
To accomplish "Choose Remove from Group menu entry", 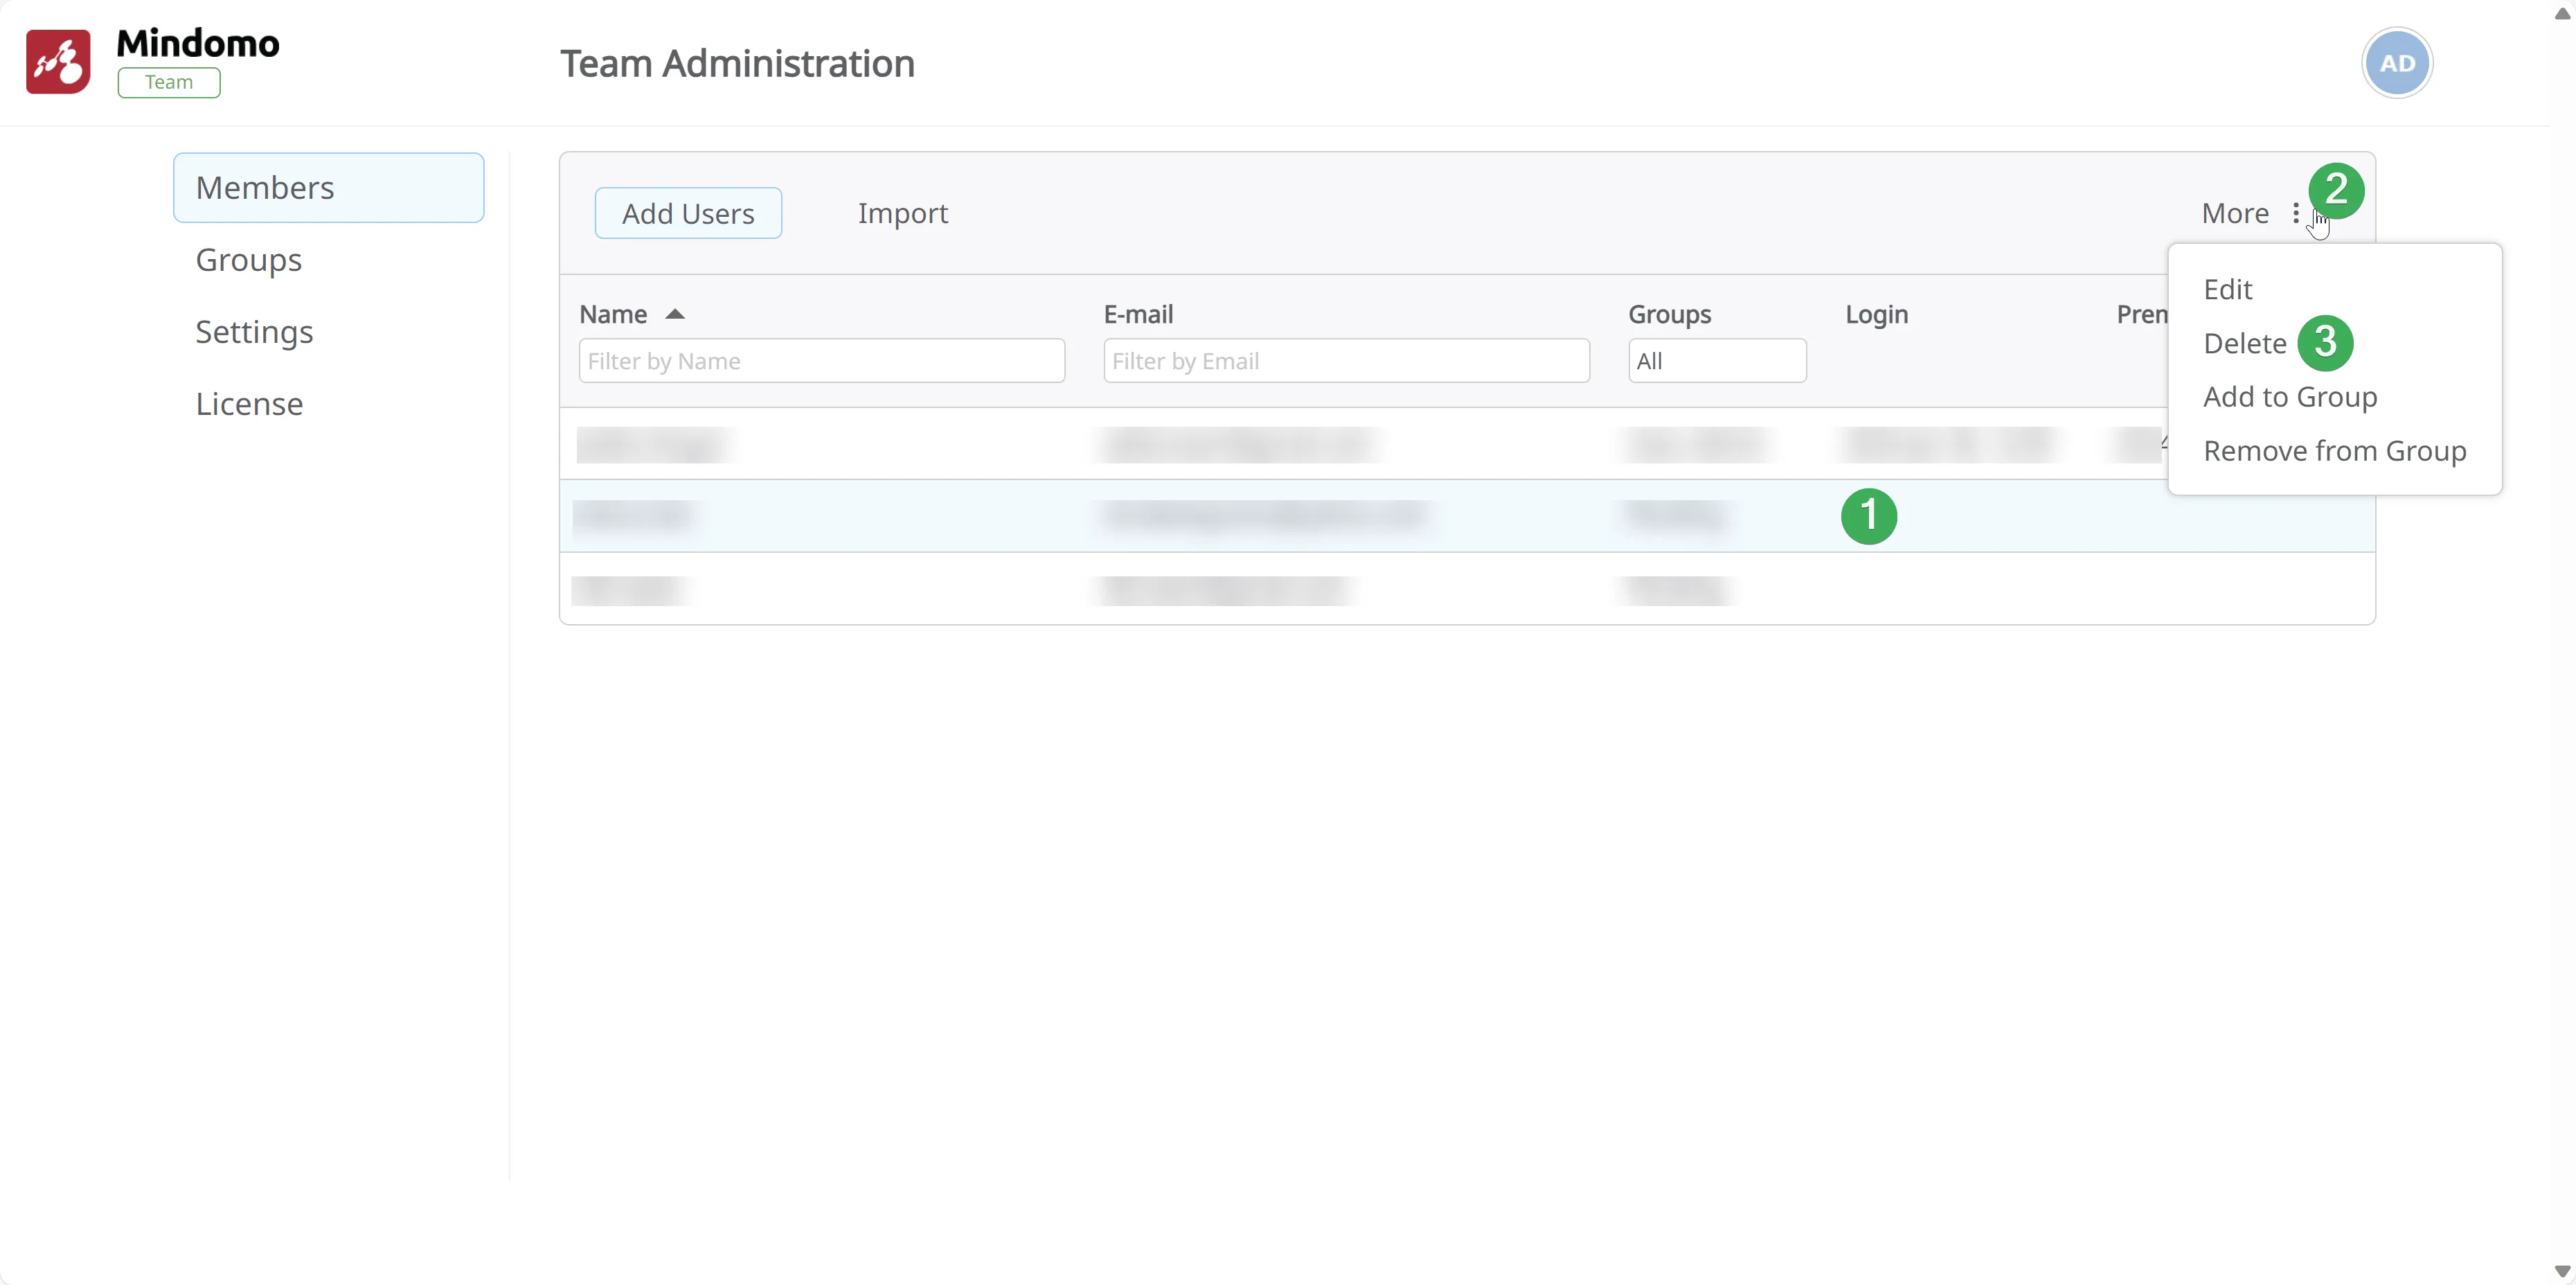I will [2334, 451].
